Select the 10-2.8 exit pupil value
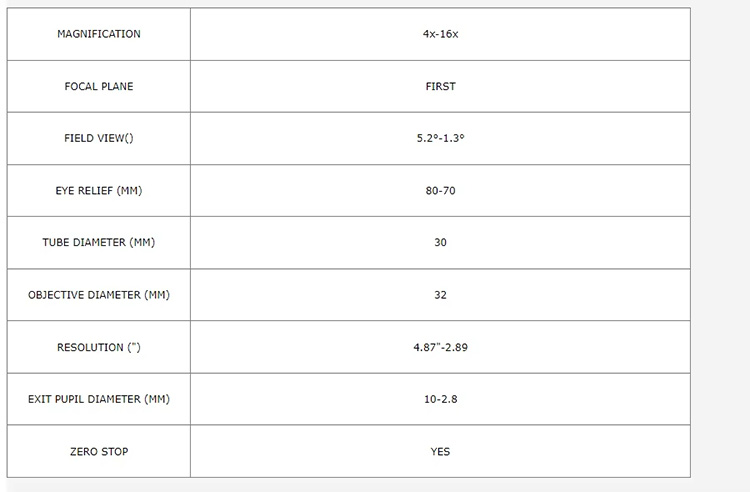This screenshot has height=492, width=750. coord(440,399)
